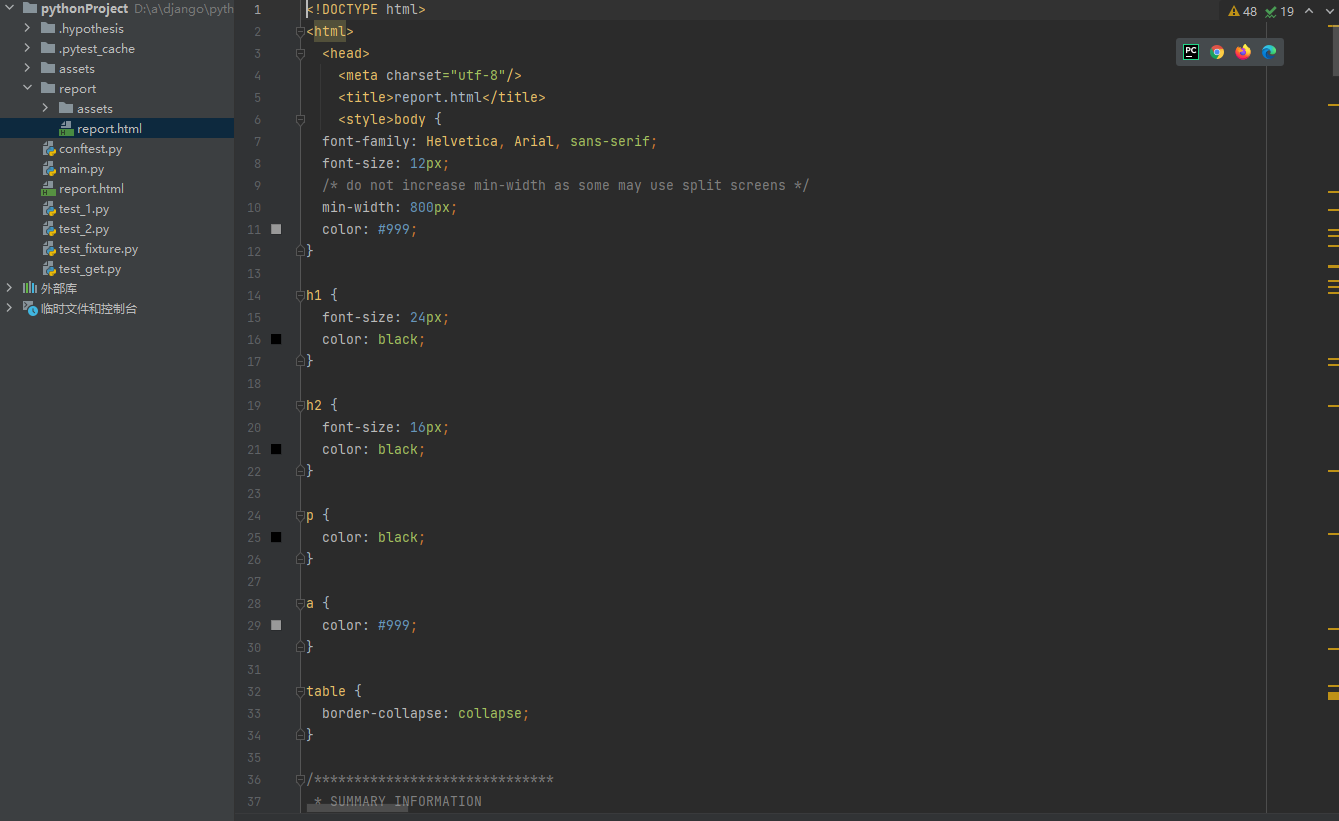
Task: Expand the top-level assets folder
Action: coord(28,68)
